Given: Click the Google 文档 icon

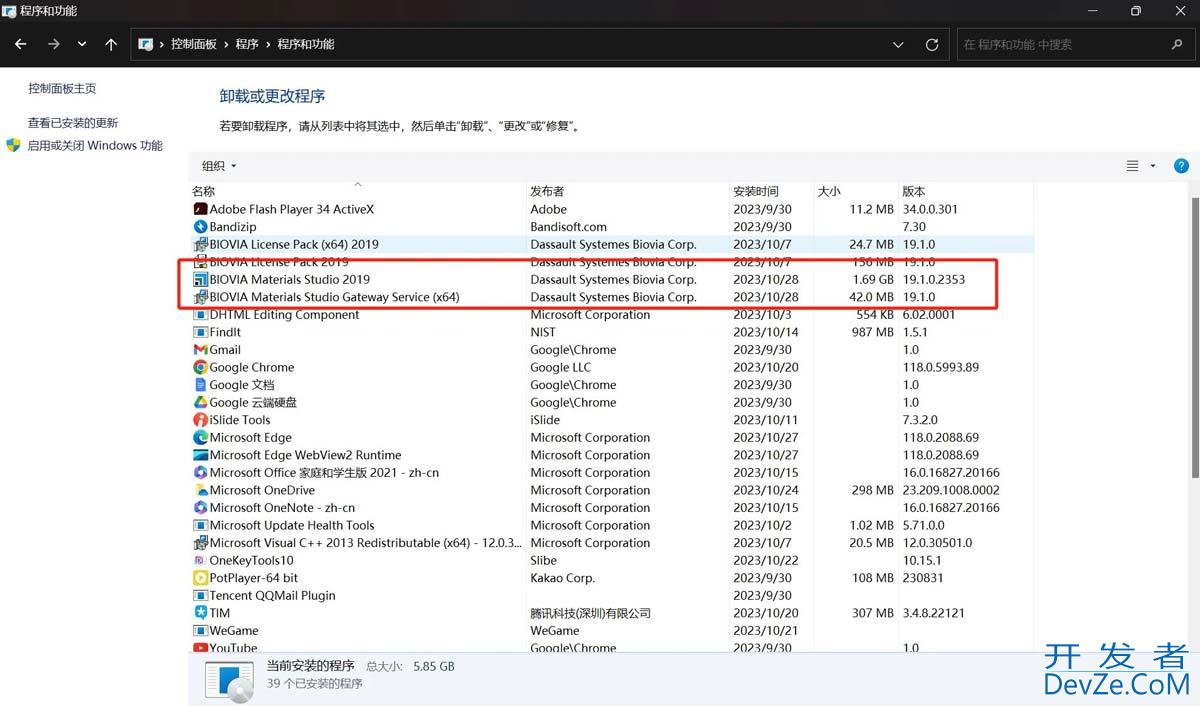Looking at the screenshot, I should [x=200, y=385].
